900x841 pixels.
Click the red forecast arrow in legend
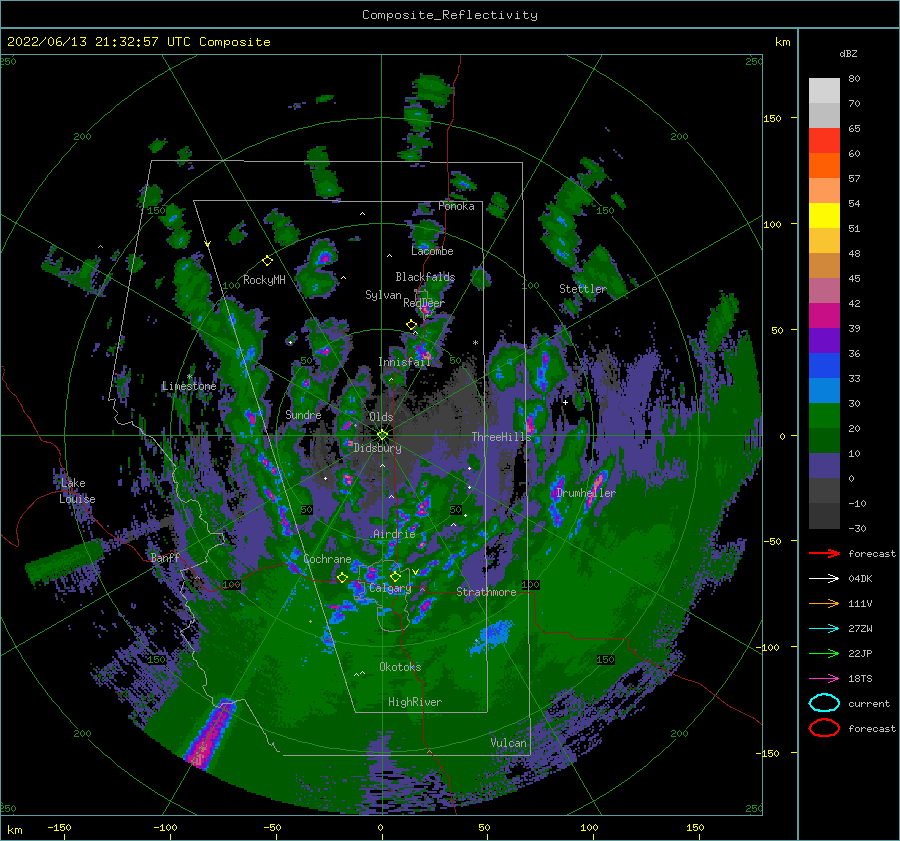(x=824, y=553)
